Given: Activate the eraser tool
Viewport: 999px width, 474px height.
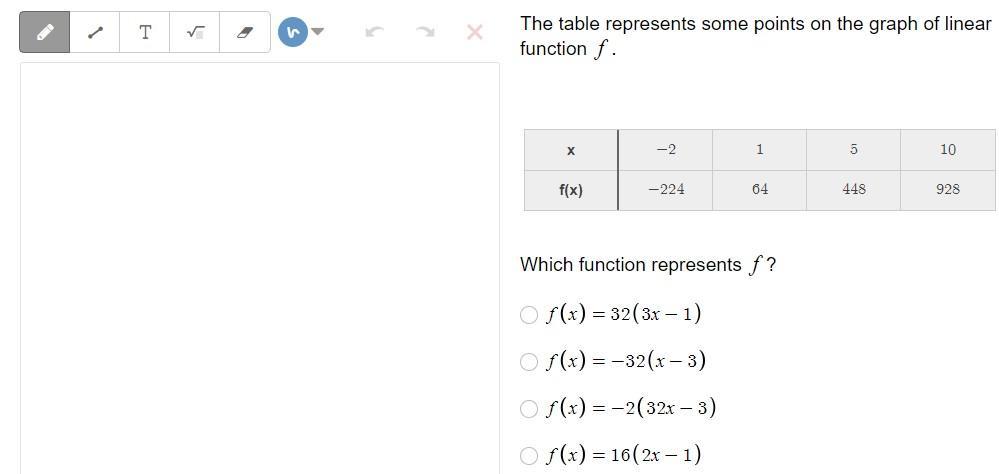Looking at the screenshot, I should [x=245, y=32].
